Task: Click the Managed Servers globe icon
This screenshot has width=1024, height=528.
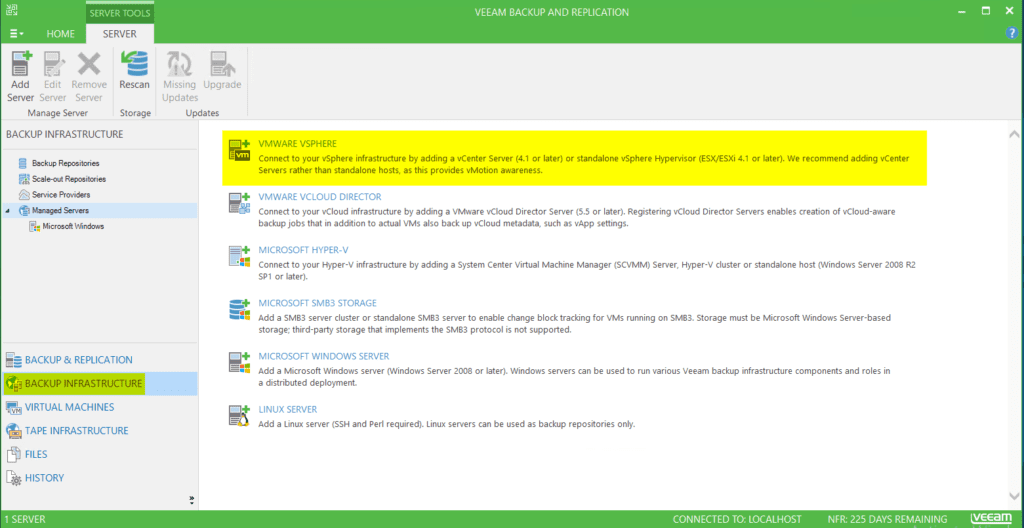Action: point(24,210)
